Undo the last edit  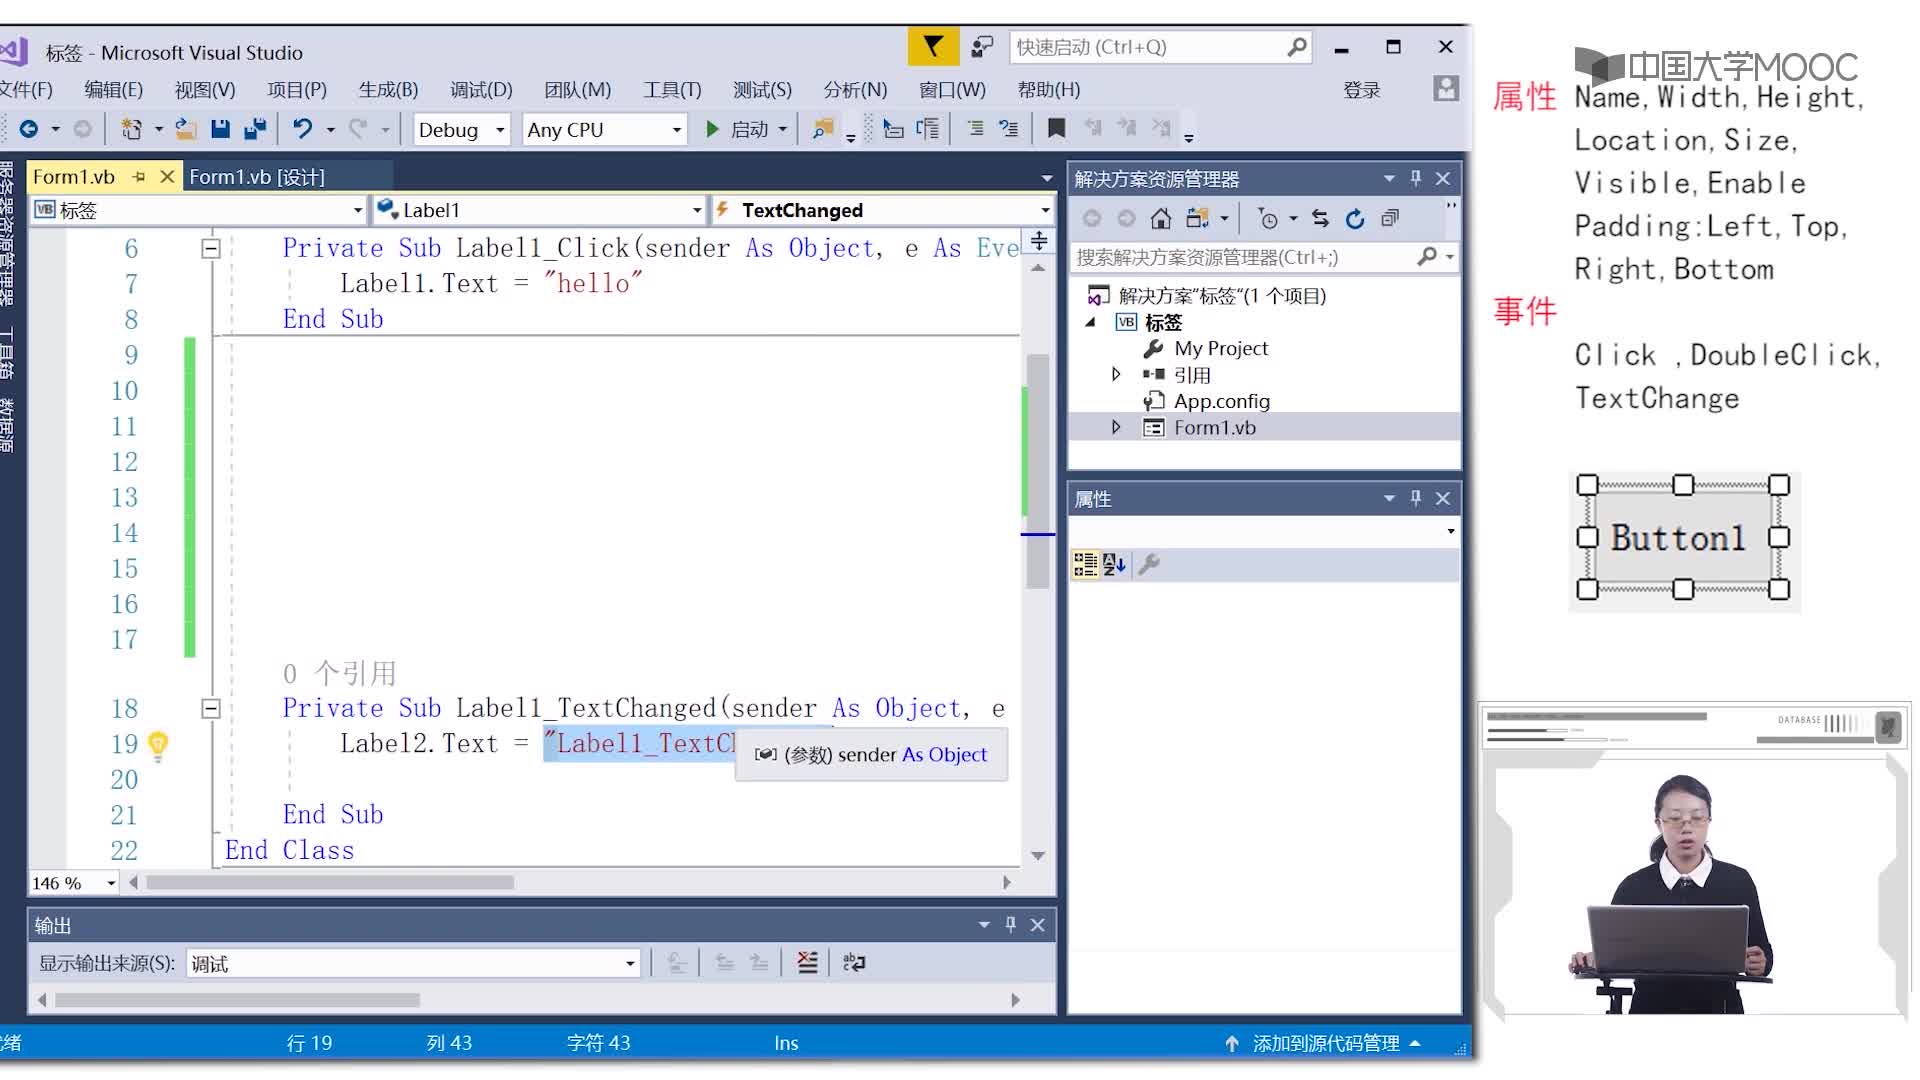pos(302,129)
